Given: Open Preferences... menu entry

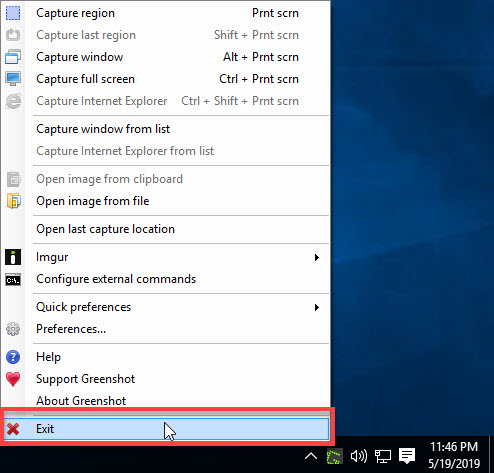Looking at the screenshot, I should coord(166,329).
